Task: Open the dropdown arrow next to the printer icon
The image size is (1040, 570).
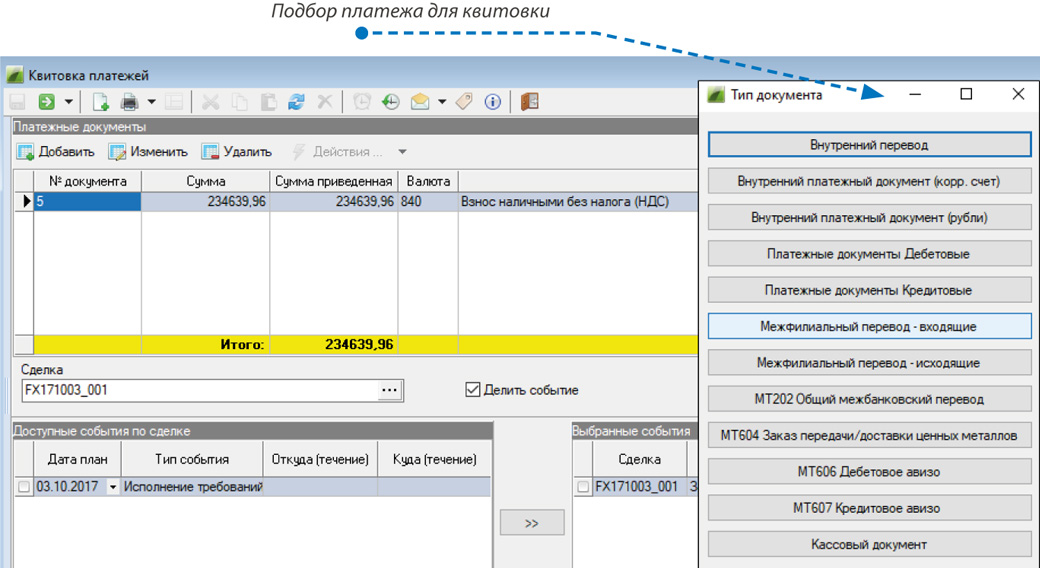Action: tap(152, 102)
